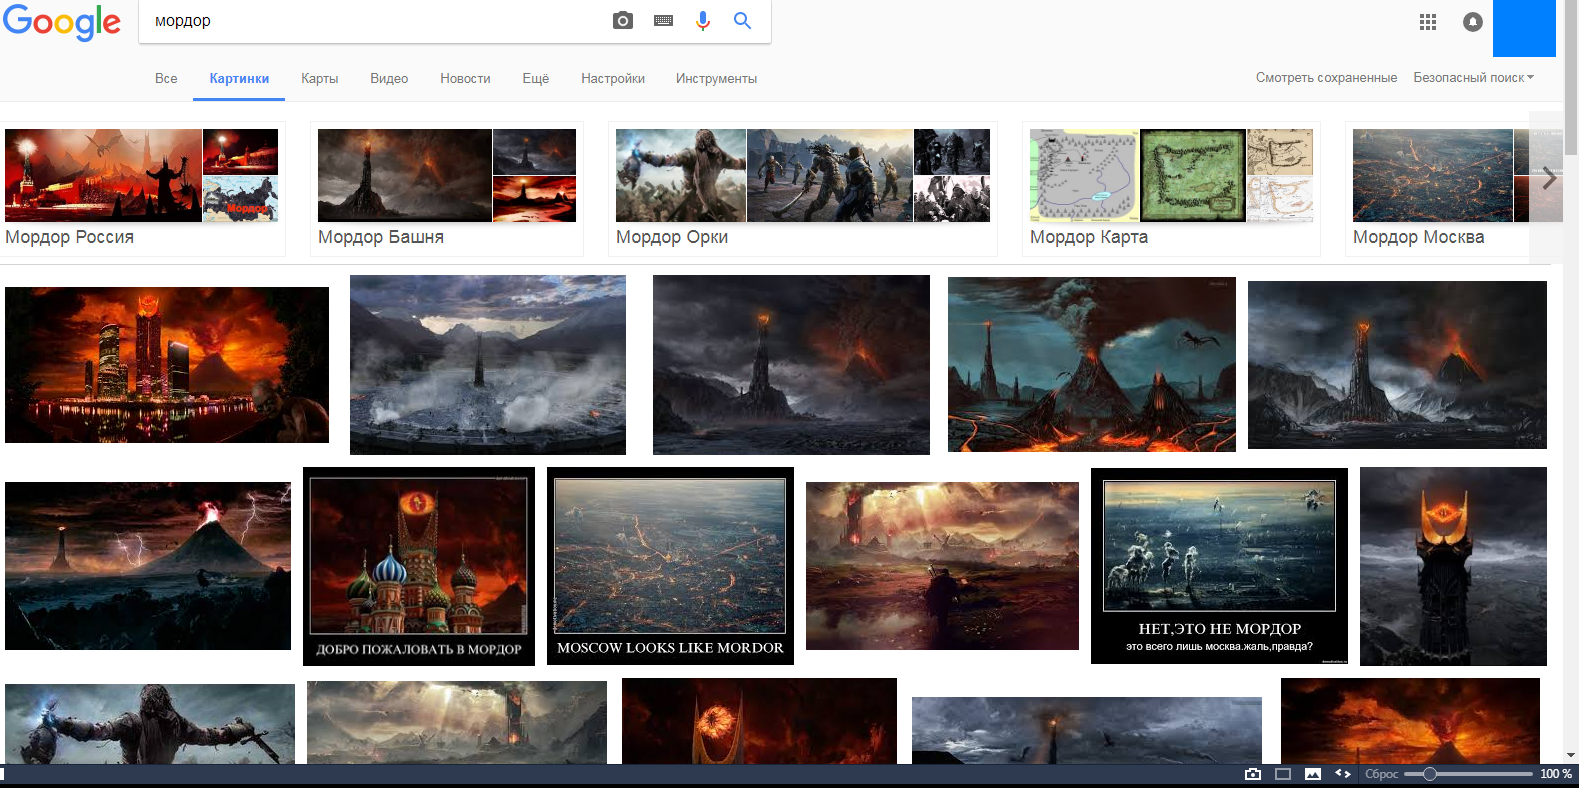Toggle tiling rectangle icon in status bar
This screenshot has width=1579, height=788.
point(1283,774)
